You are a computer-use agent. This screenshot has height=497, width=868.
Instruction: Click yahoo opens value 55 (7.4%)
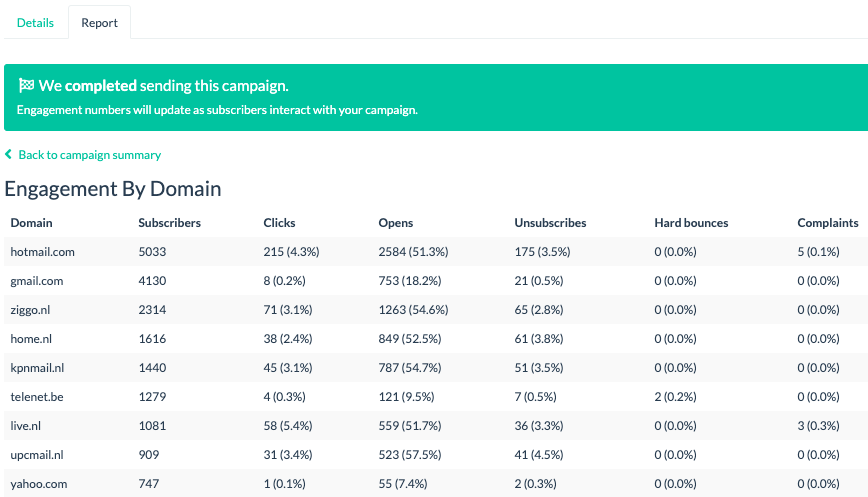tap(403, 484)
